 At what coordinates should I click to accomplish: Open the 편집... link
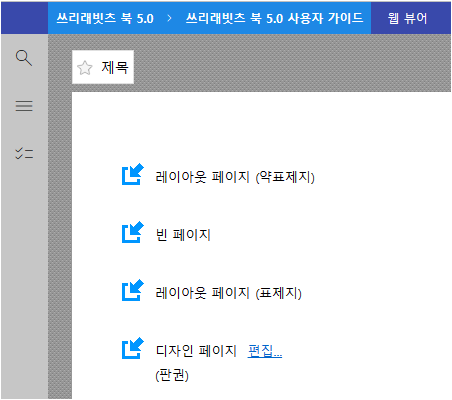(265, 351)
